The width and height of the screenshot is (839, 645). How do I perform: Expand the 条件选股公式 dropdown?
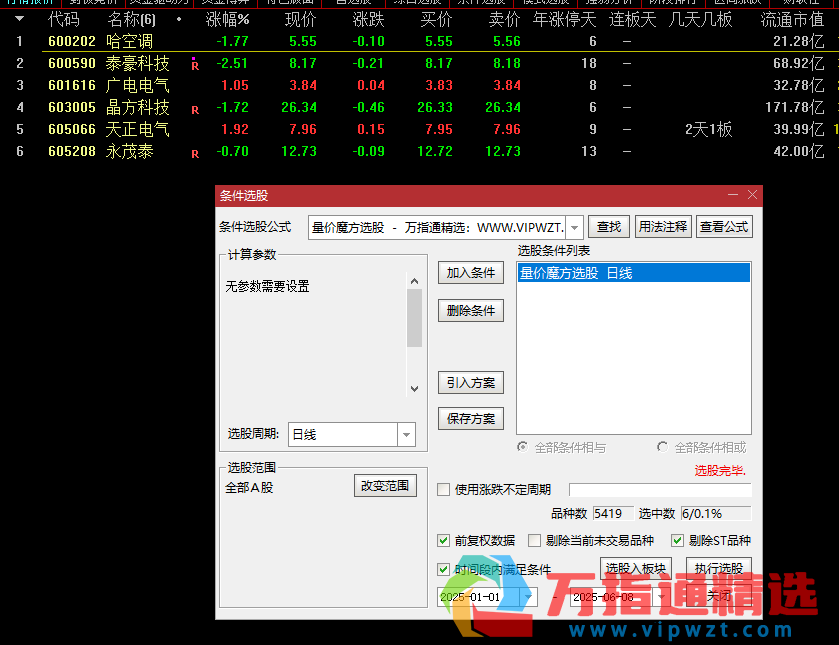[574, 227]
